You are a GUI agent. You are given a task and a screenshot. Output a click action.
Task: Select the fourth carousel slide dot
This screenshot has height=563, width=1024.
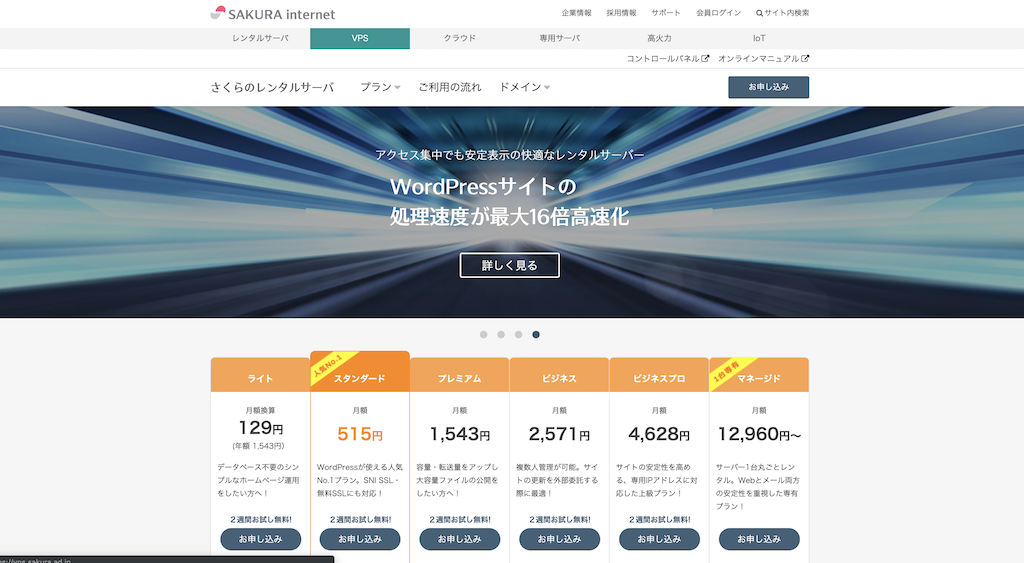click(x=536, y=334)
